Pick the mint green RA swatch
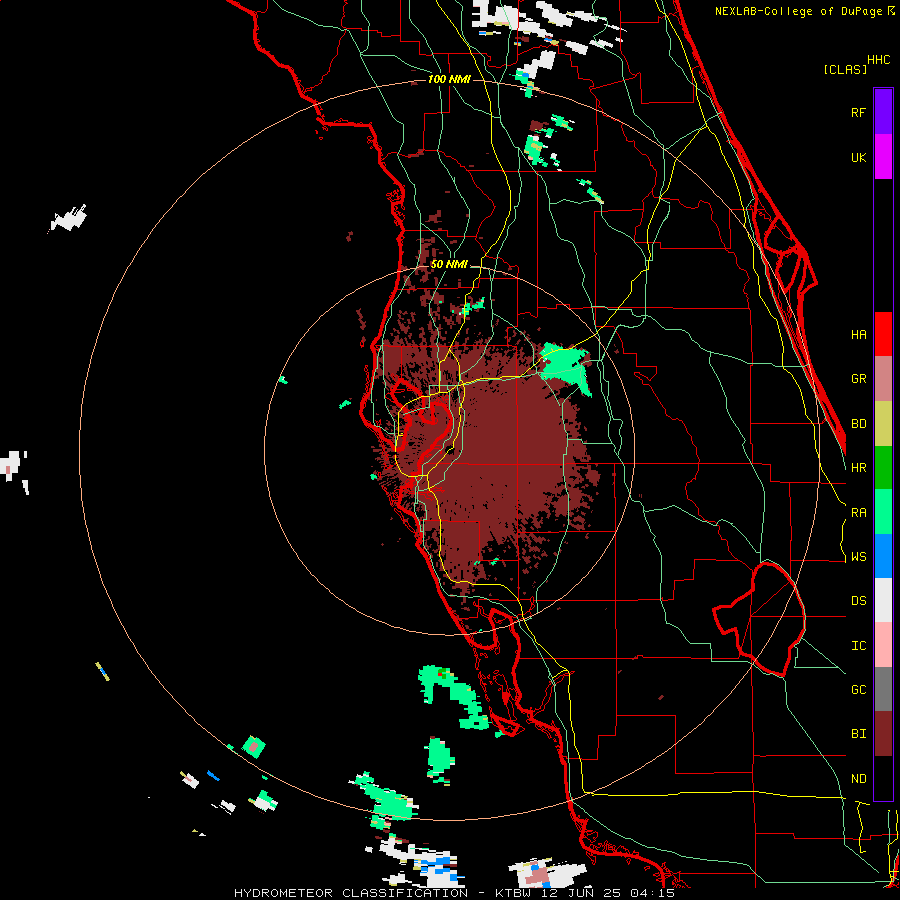900x900 pixels. pyautogui.click(x=883, y=512)
